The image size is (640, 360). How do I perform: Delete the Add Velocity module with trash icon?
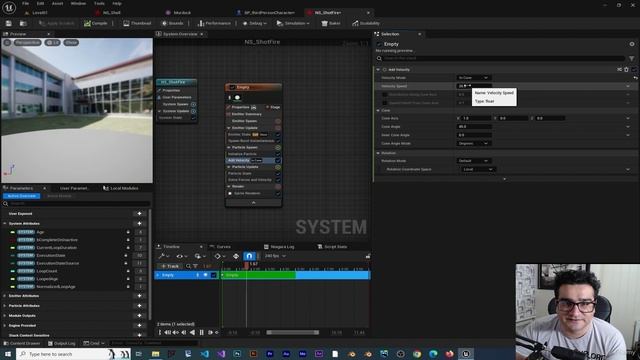click(627, 70)
